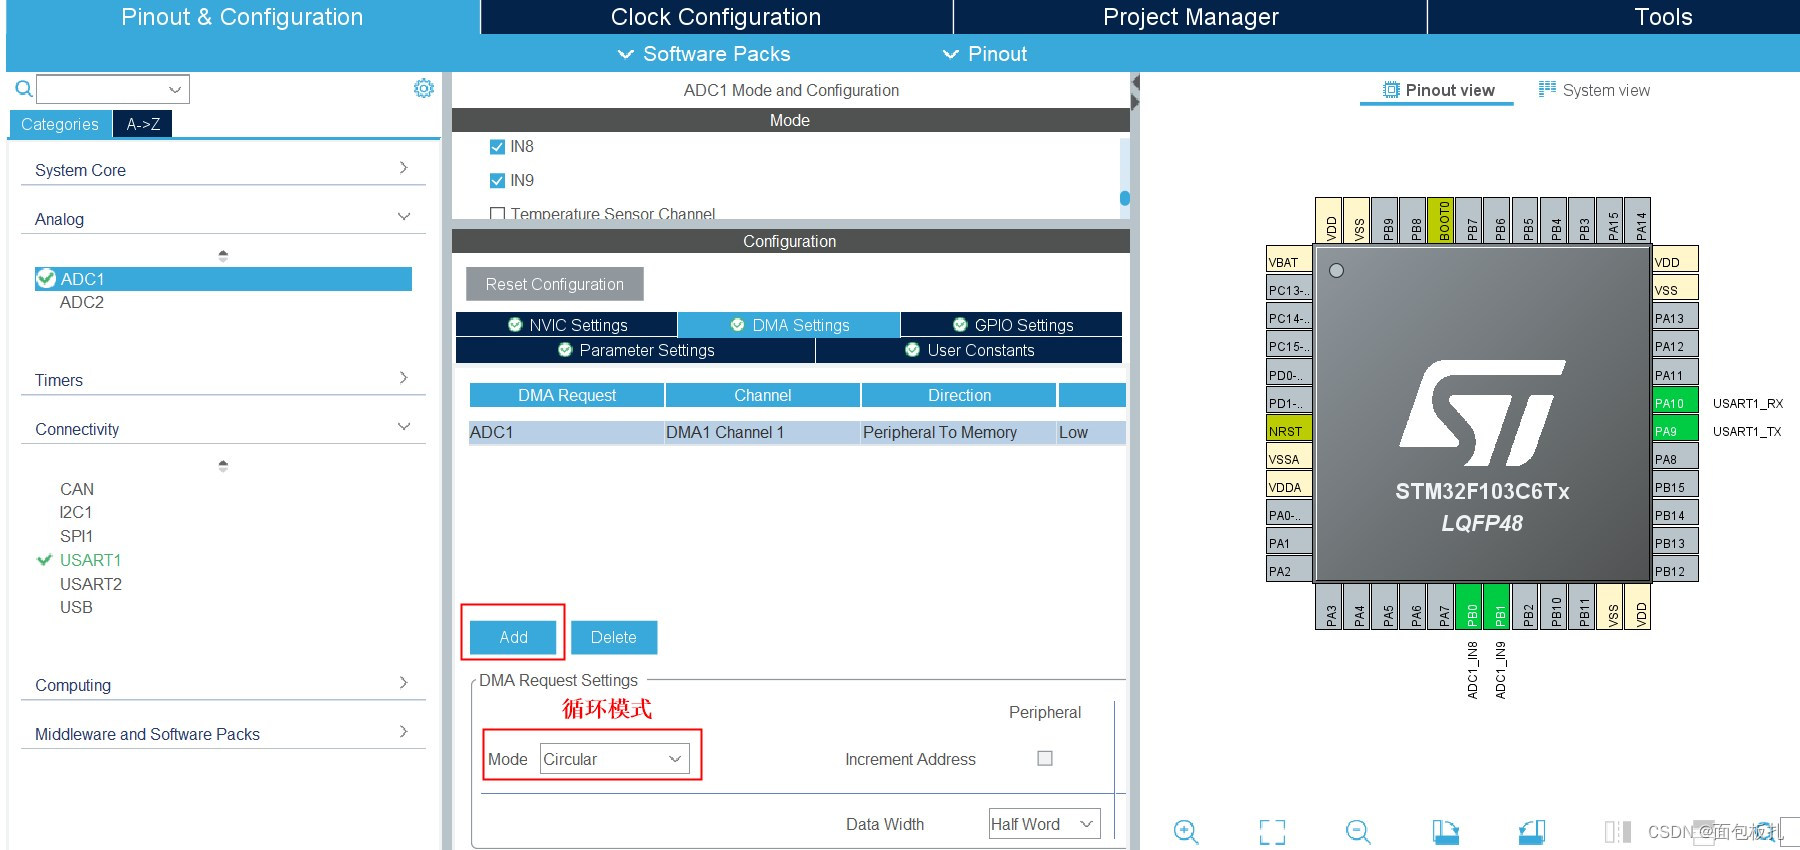Uncheck the IN8 channel checkbox
Screen dimensions: 1800x850
497,147
